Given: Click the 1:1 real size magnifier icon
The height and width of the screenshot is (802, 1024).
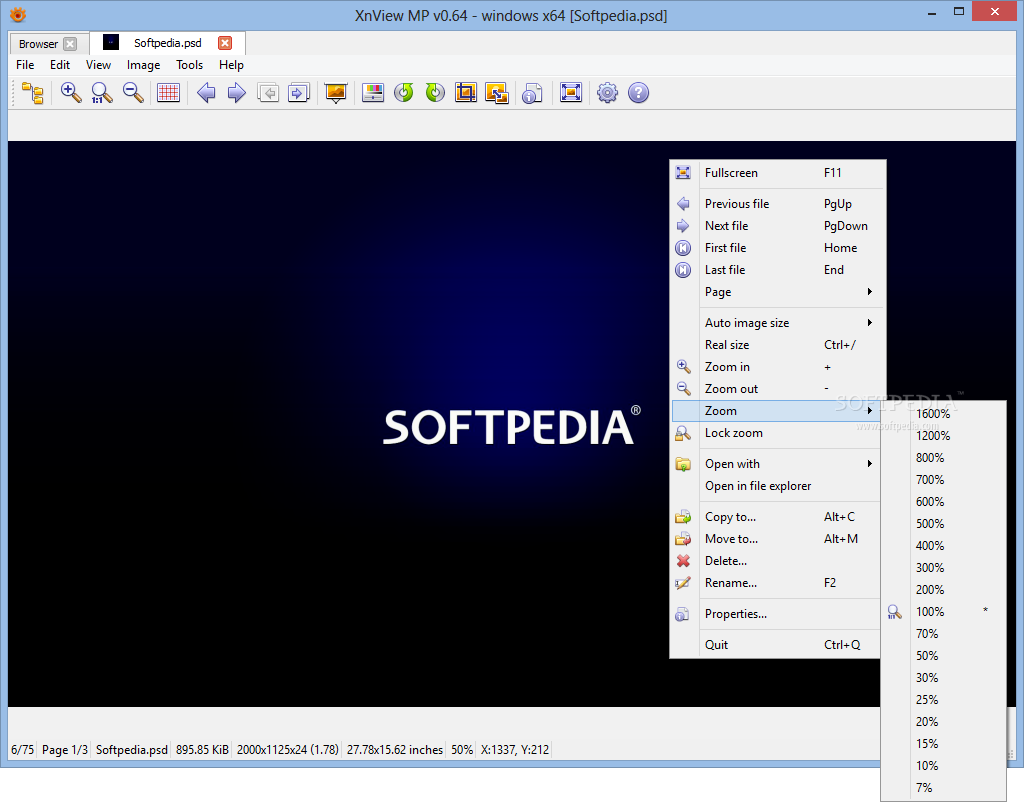Looking at the screenshot, I should [102, 93].
